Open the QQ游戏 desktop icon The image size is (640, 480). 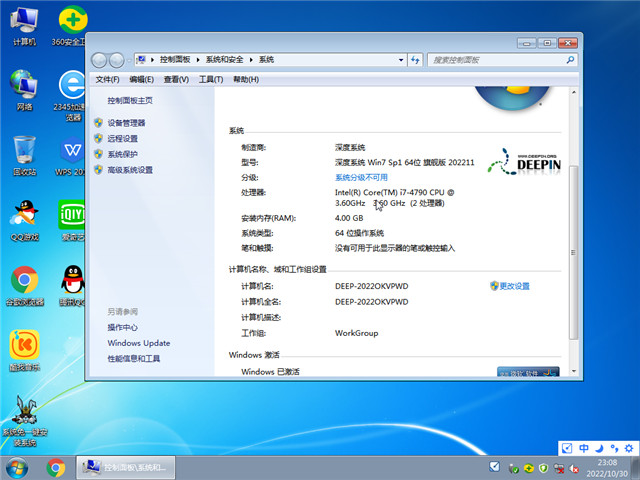24,217
